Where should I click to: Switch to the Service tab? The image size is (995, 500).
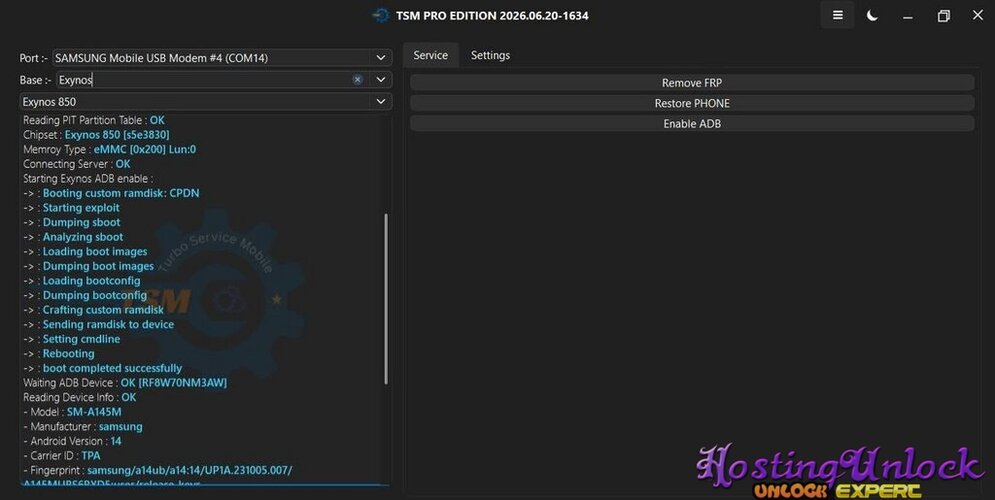tap(431, 55)
